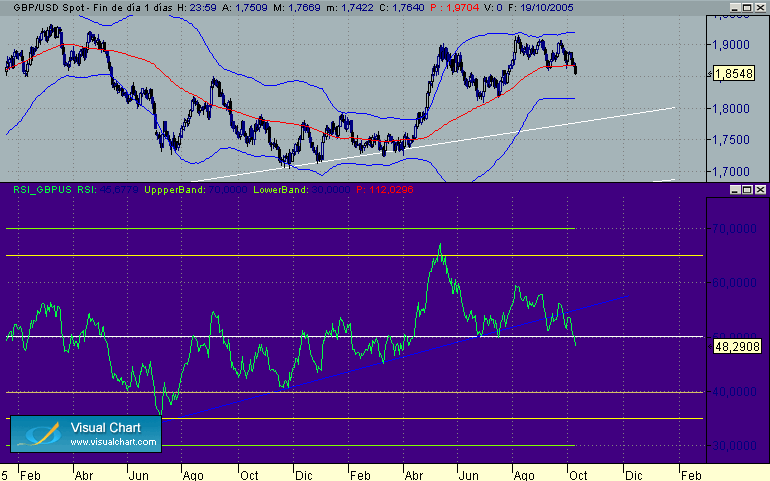The width and height of the screenshot is (770, 481).
Task: Close the GBP/USD Spot chart window
Action: click(760, 7)
